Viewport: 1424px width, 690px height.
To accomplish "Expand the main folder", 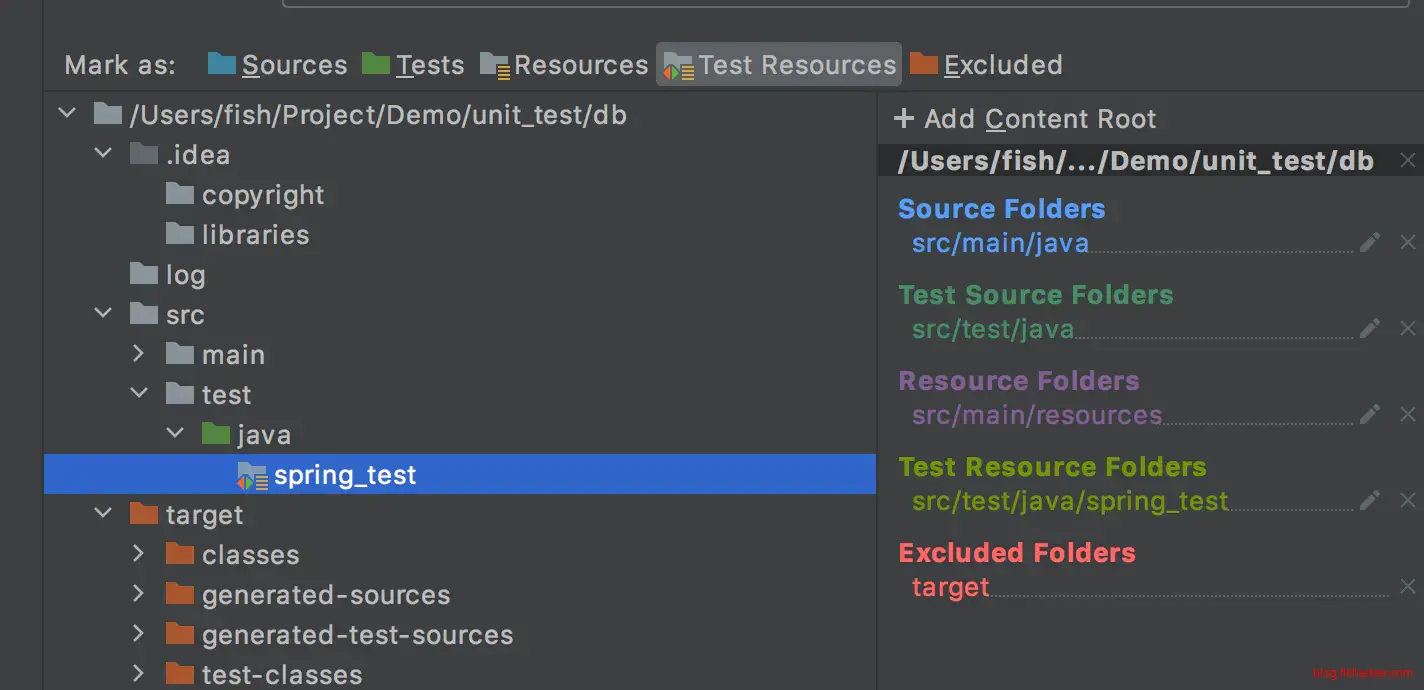I will (x=139, y=355).
